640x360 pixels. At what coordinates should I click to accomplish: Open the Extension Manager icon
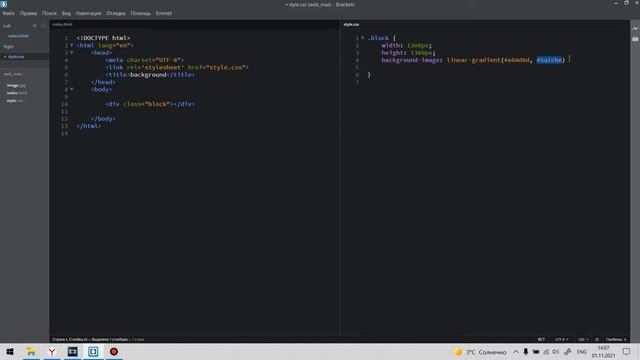pyautogui.click(x=635, y=39)
